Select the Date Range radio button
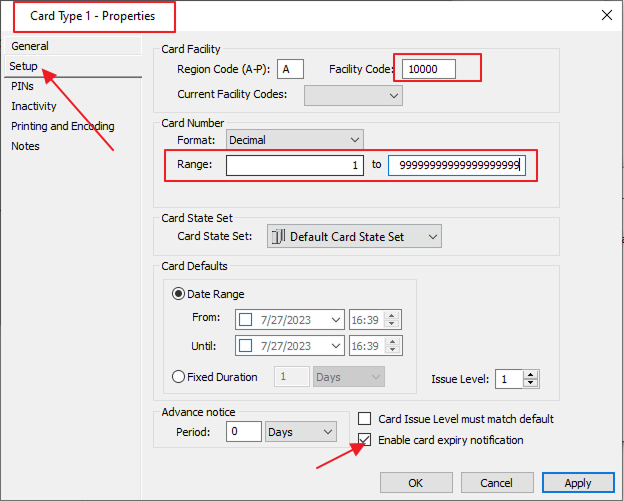This screenshot has height=501, width=624. 179,294
